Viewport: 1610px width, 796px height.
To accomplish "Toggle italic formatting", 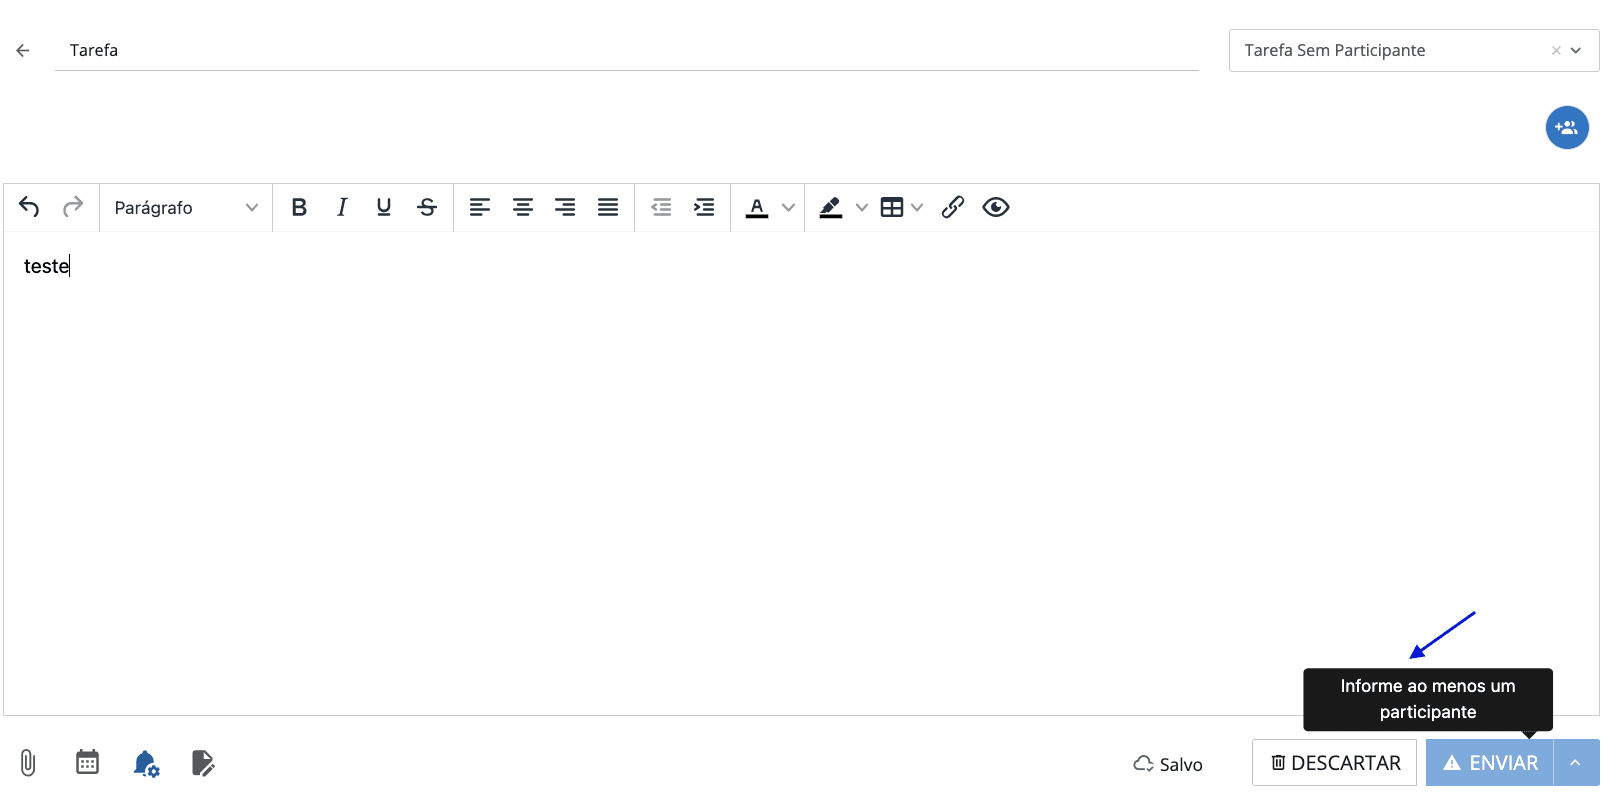I will (342, 207).
